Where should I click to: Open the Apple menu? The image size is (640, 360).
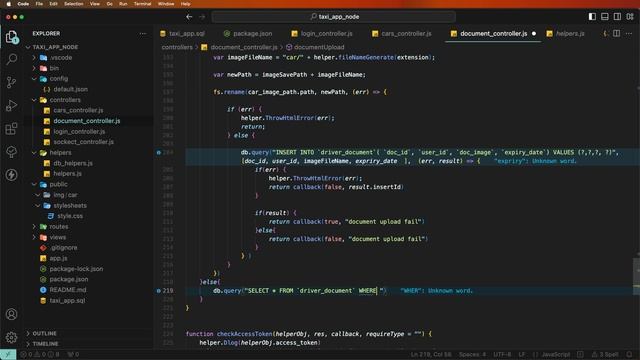[x=8, y=4]
